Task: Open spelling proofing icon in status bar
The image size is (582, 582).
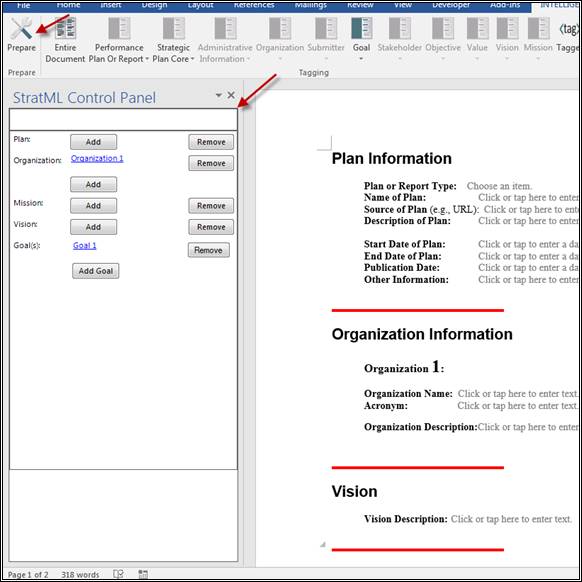Action: (118, 574)
